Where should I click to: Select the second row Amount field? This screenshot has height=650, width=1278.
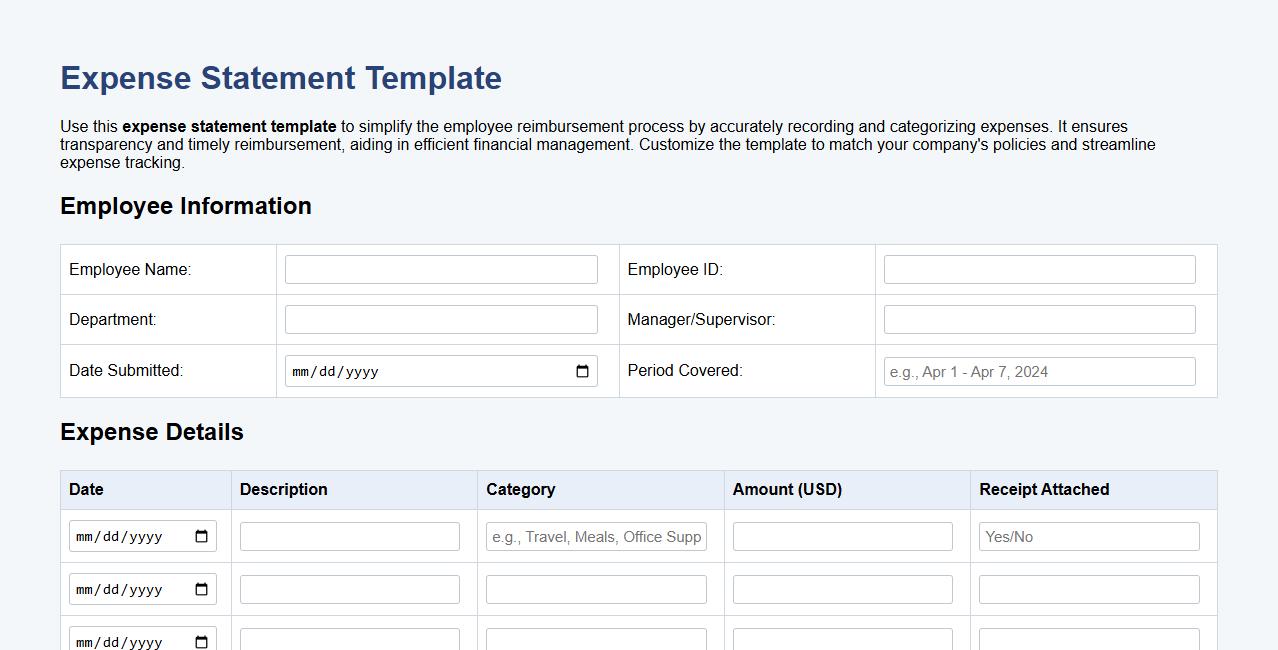[842, 588]
